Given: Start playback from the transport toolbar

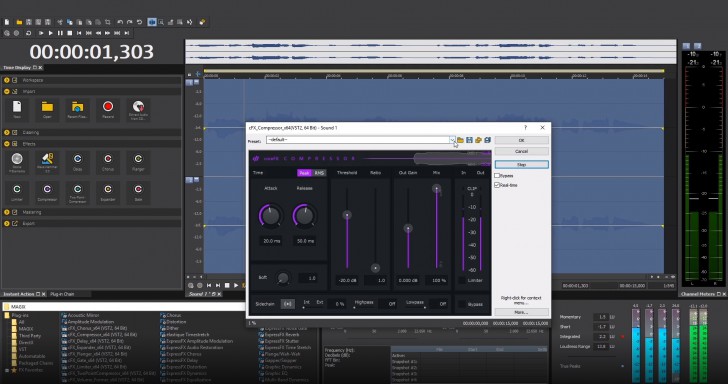Looking at the screenshot, I should click(x=51, y=33).
